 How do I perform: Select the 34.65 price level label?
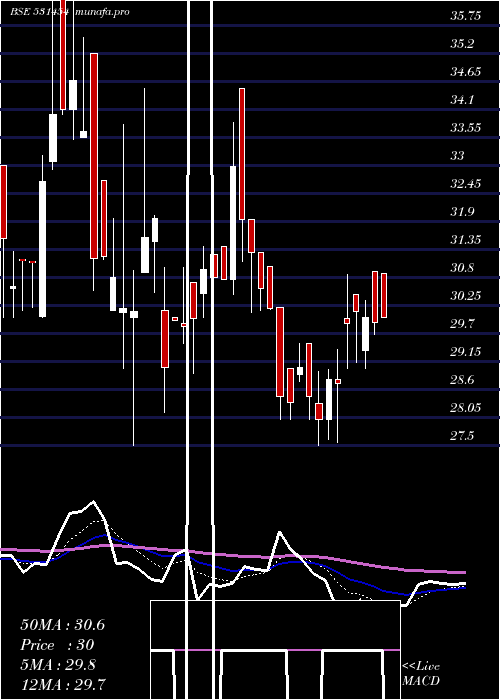pyautogui.click(x=466, y=72)
